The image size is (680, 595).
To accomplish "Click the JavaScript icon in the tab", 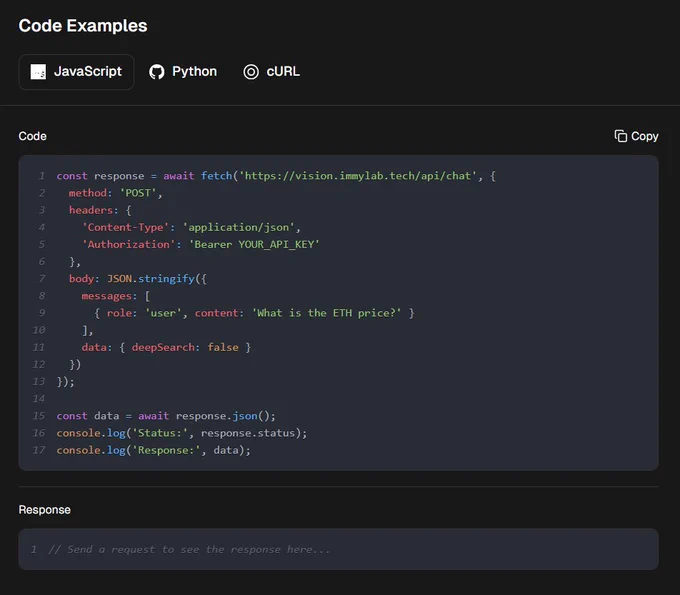I will (38, 72).
